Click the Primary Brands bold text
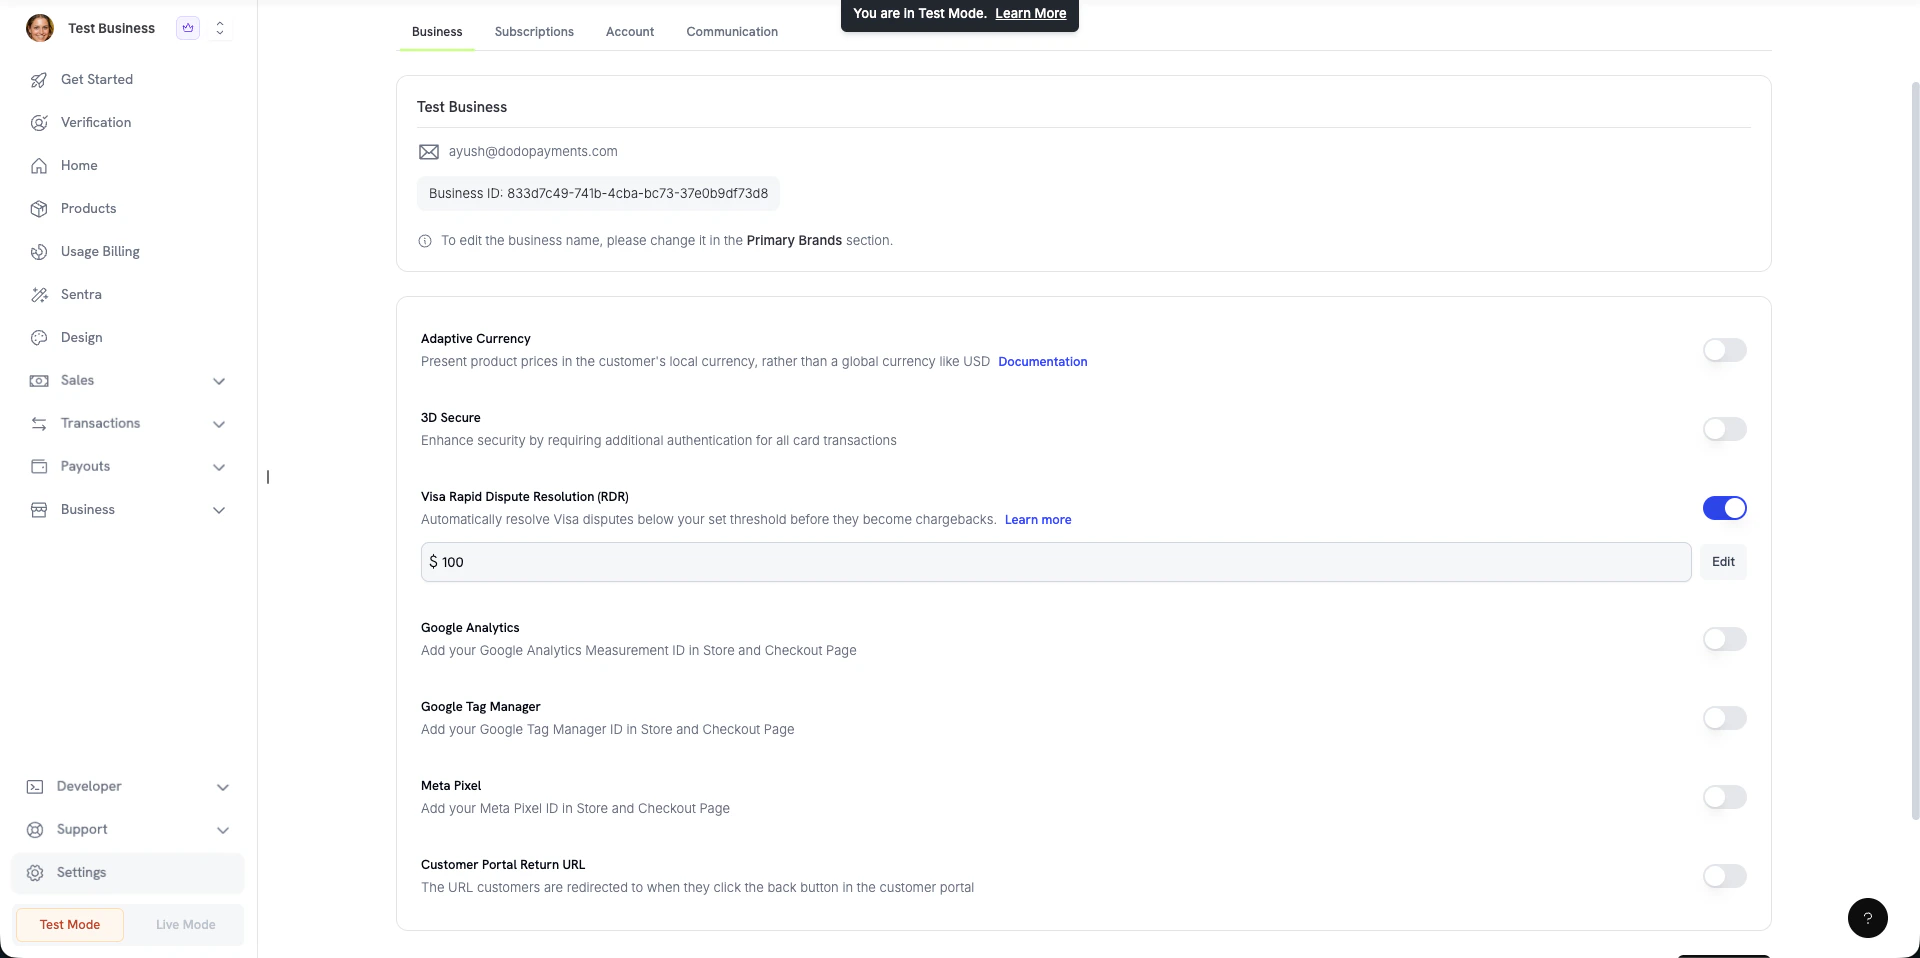The image size is (1920, 958). click(x=794, y=241)
